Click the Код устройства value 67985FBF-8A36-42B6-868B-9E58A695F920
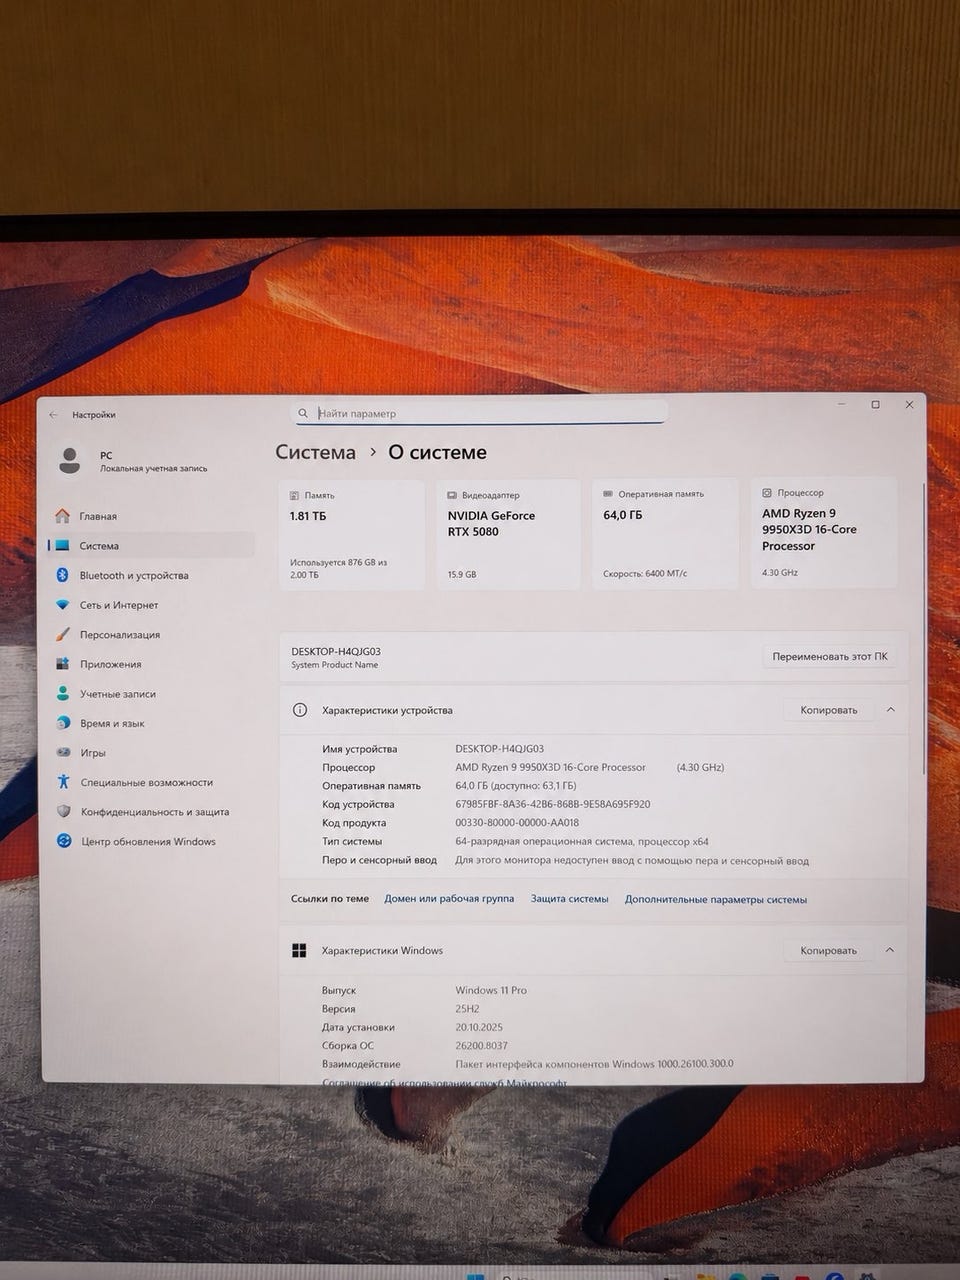The height and width of the screenshot is (1280, 960). (552, 804)
